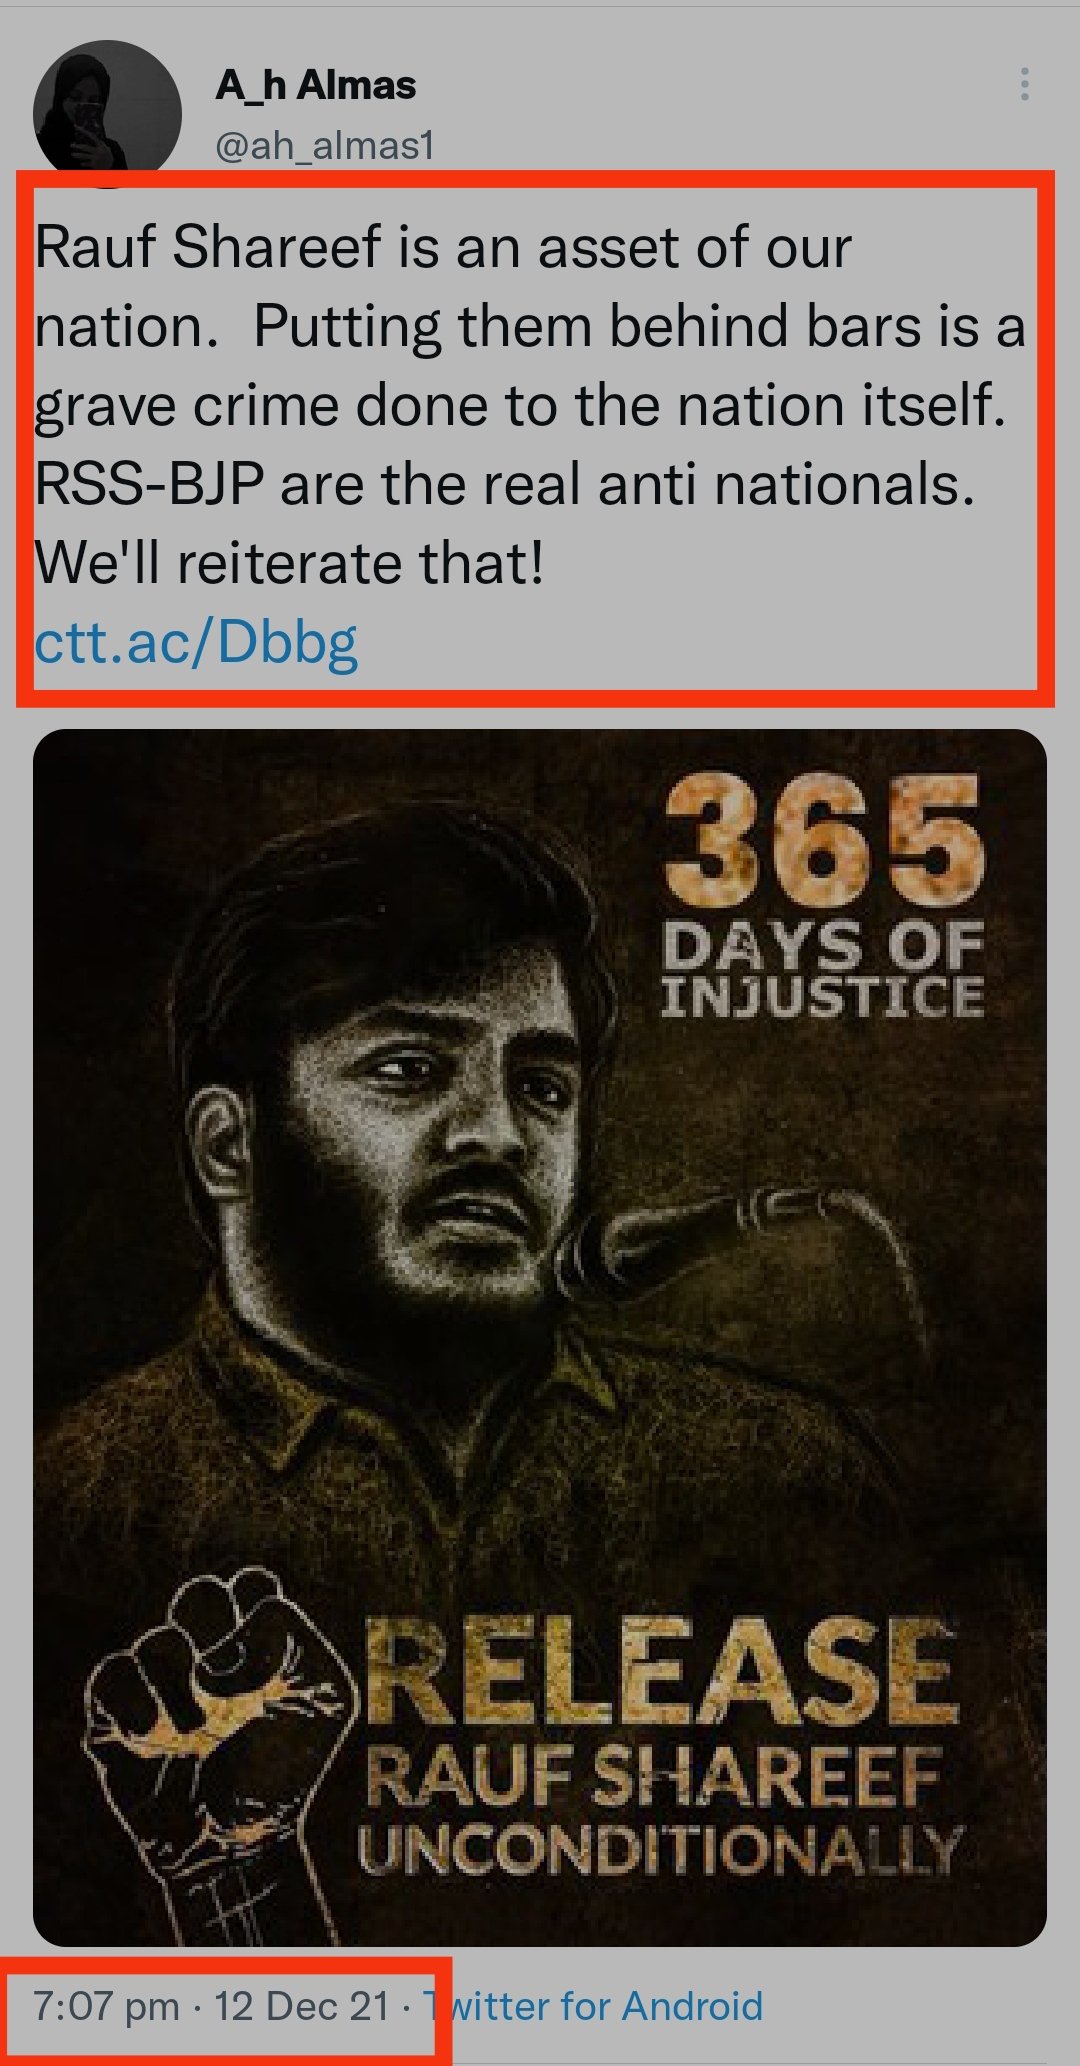Click tweet line starting 'Rauf Shareef is'
Screen dimensions: 1080x2066
coord(443,247)
